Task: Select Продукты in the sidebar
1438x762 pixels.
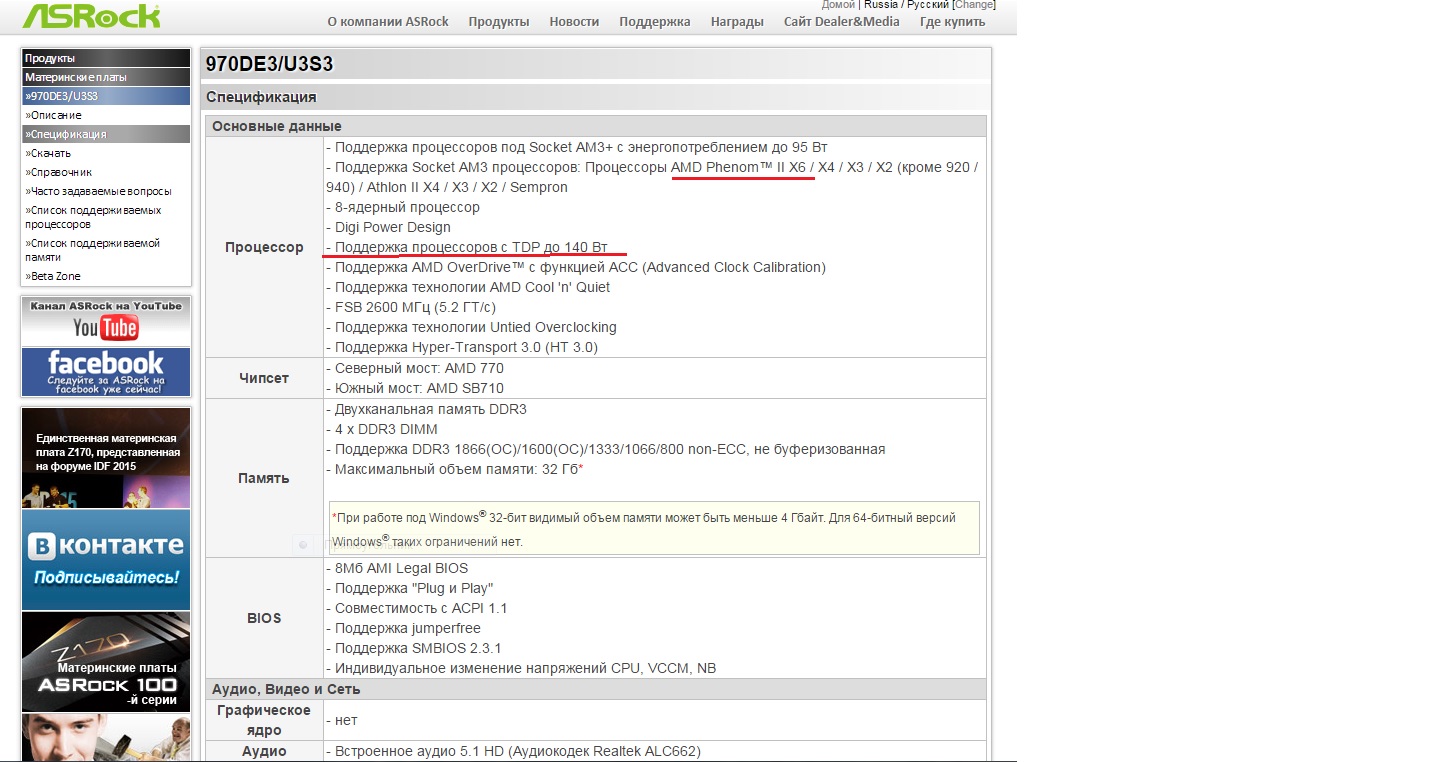Action: click(106, 58)
